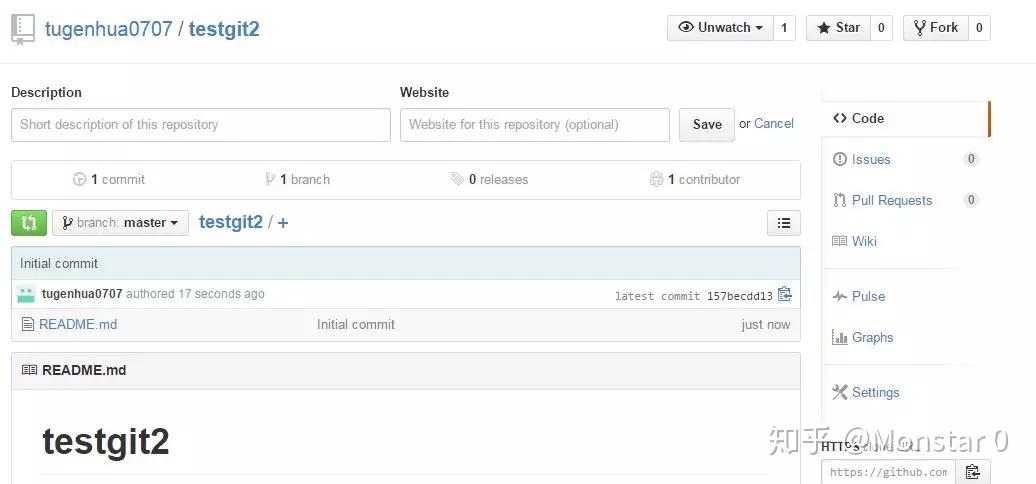This screenshot has width=1036, height=484.
Task: Fork the repository
Action: click(936, 28)
